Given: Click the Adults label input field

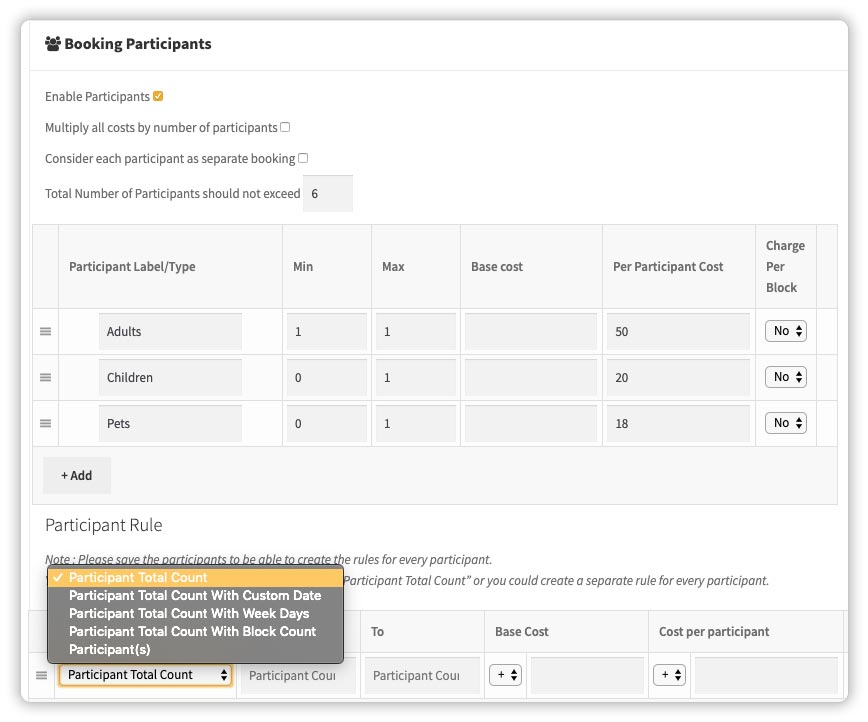Looking at the screenshot, I should [x=170, y=332].
